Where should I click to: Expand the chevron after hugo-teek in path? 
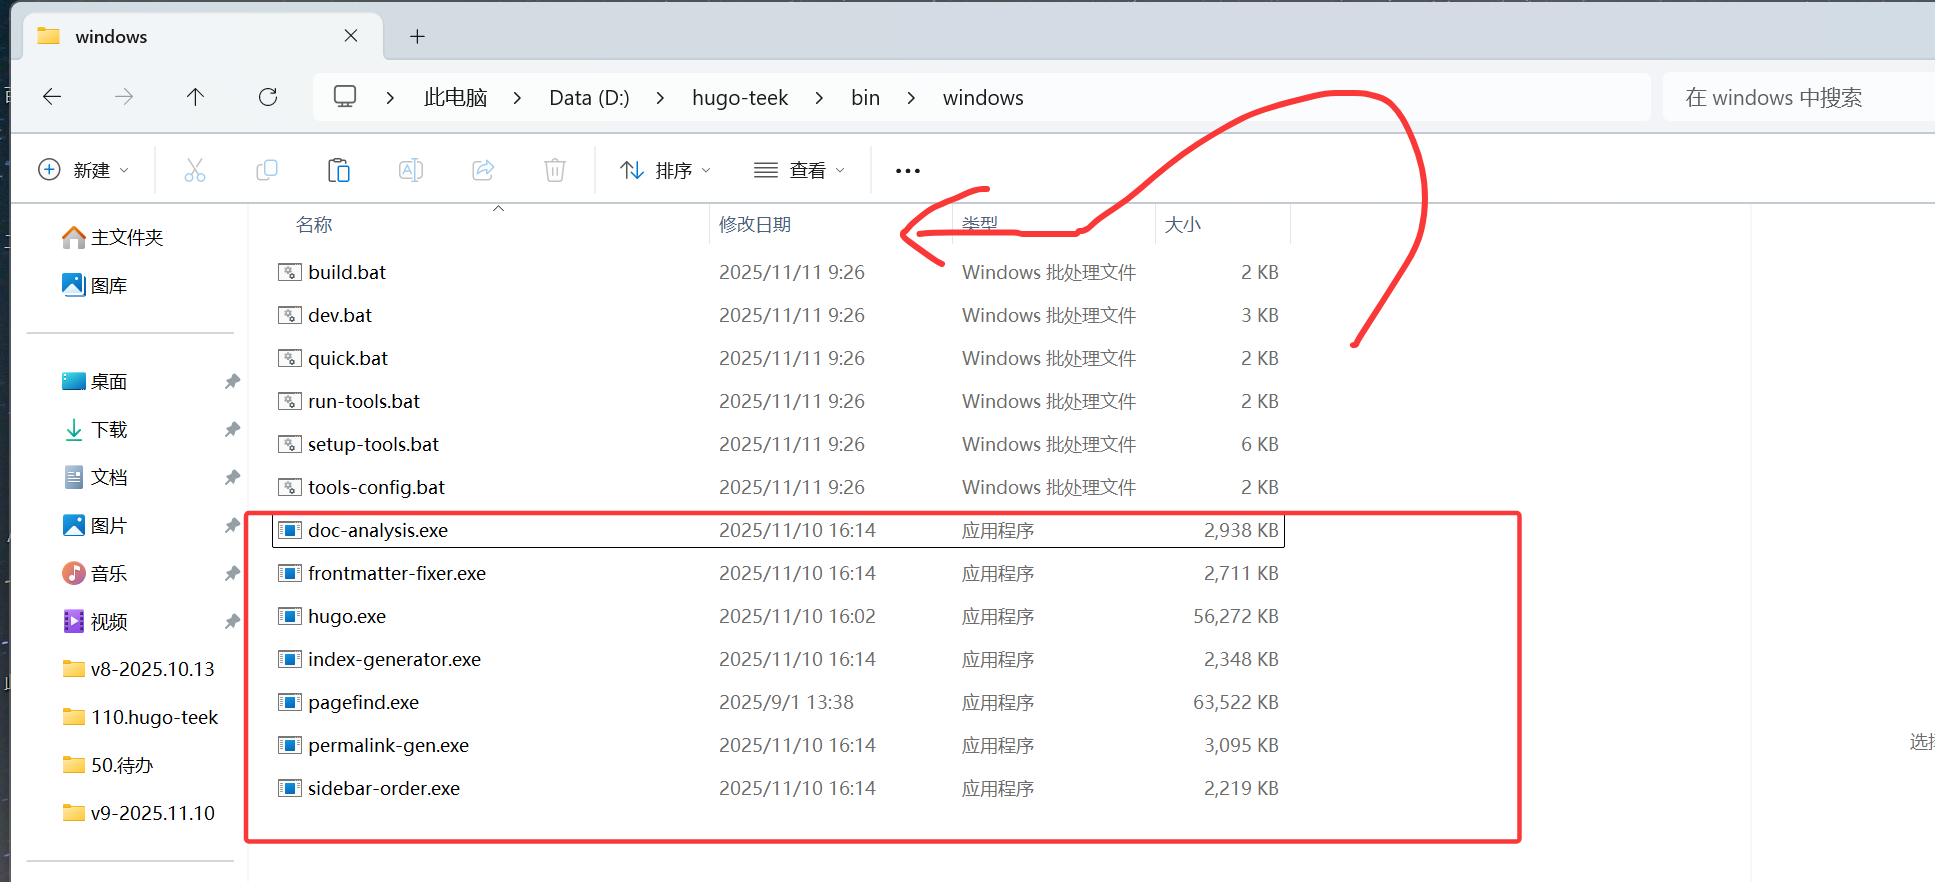click(820, 98)
